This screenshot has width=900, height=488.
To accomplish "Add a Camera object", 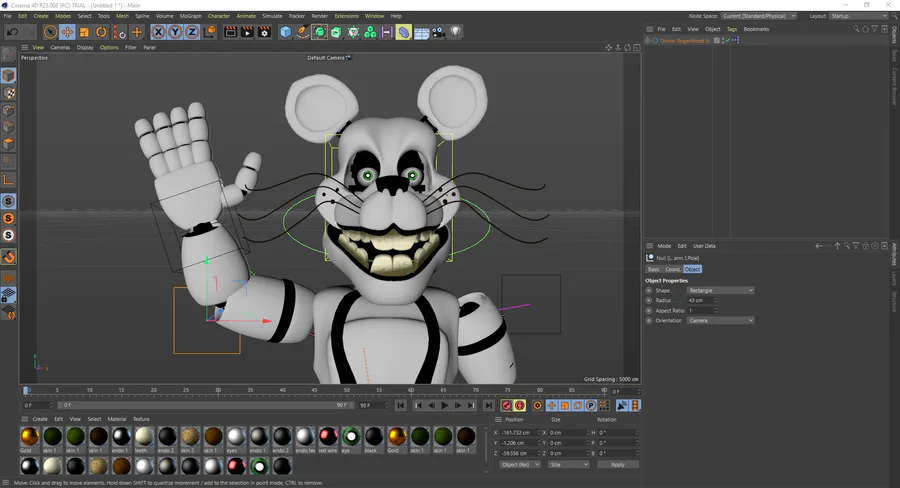I will click(439, 32).
